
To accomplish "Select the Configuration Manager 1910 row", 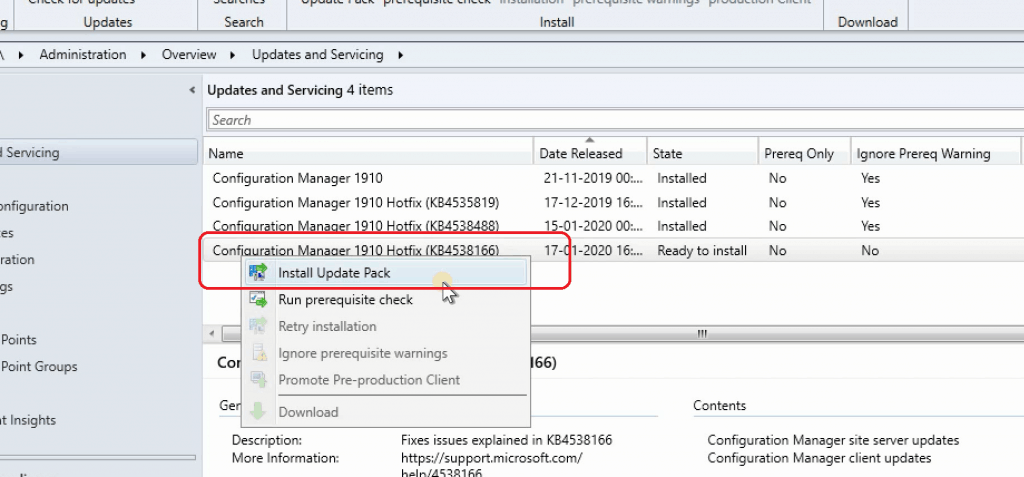I will click(298, 178).
